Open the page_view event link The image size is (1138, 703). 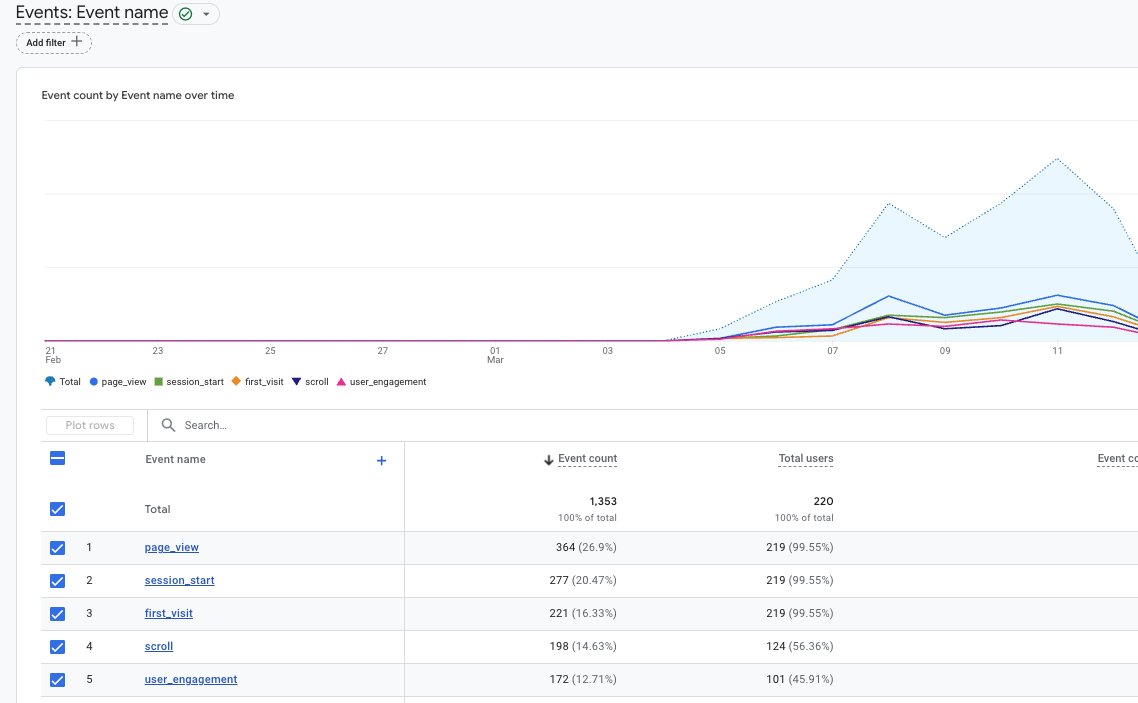pos(171,547)
